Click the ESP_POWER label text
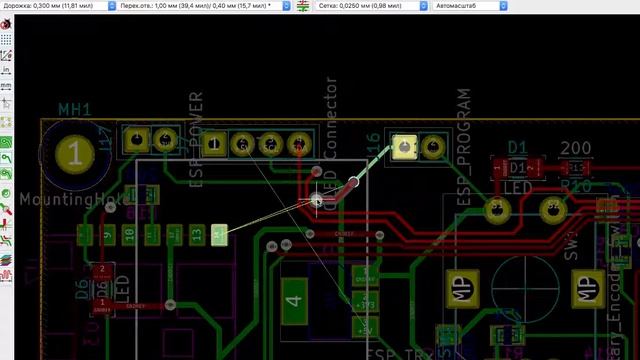Image resolution: width=640 pixels, height=360 pixels. pyautogui.click(x=196, y=139)
